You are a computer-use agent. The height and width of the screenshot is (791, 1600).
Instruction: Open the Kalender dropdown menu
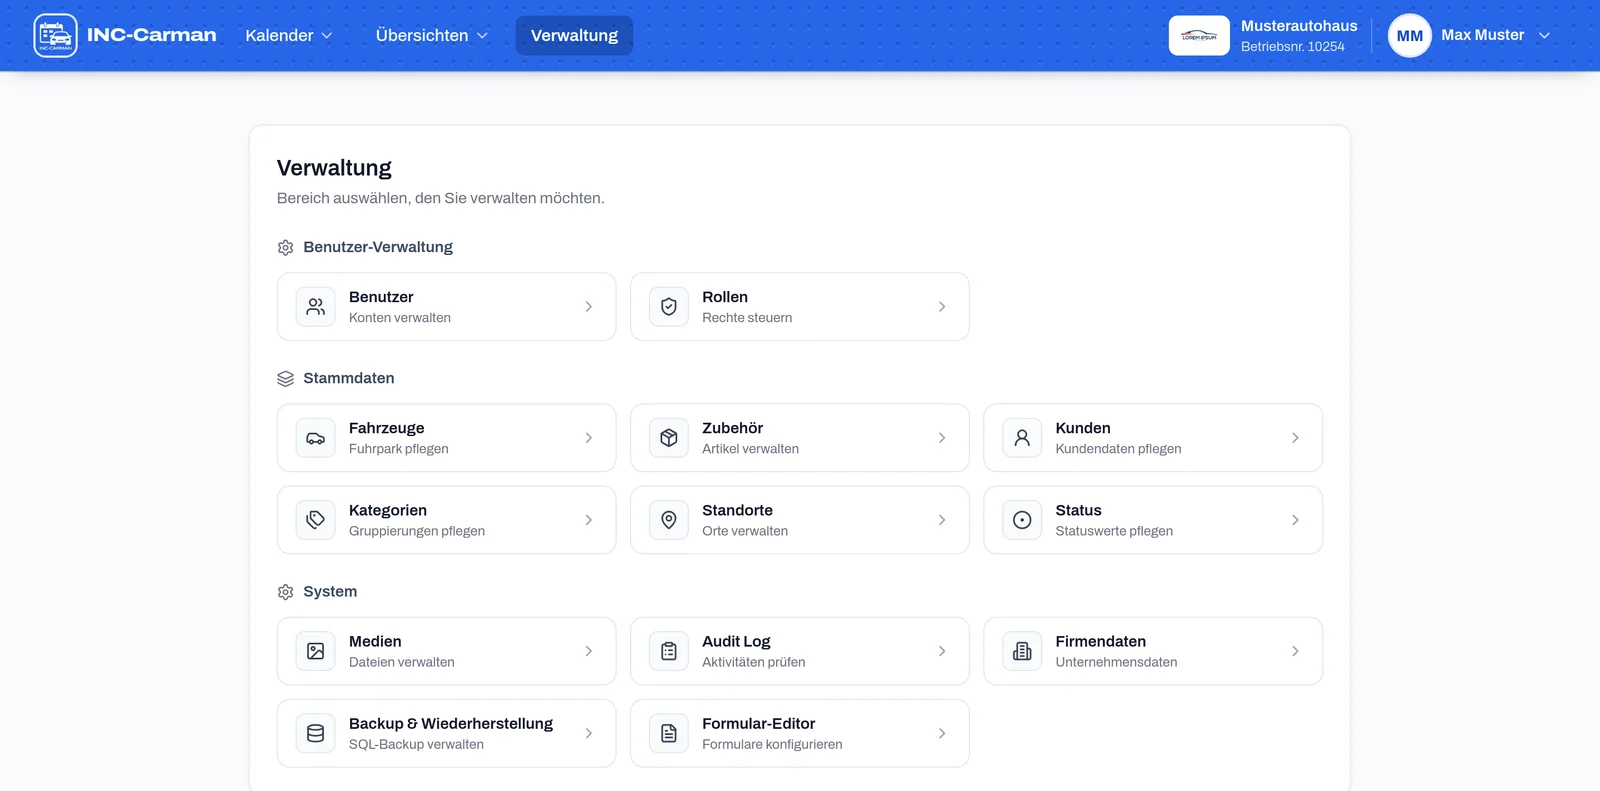(x=289, y=36)
